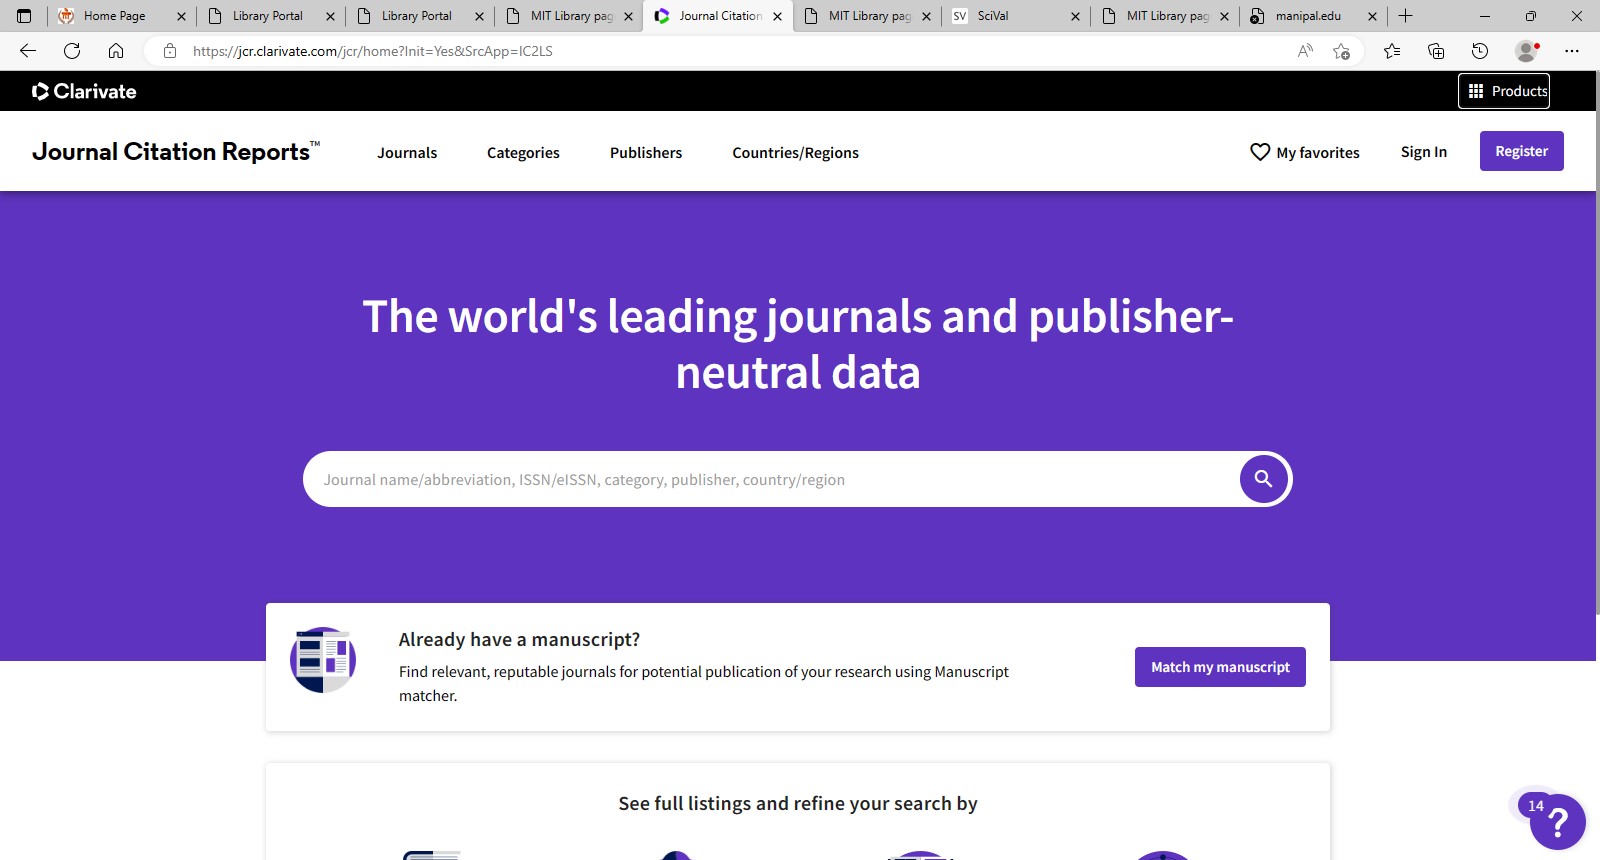The image size is (1600, 860).
Task: Open the Journals navigation menu
Action: point(407,152)
